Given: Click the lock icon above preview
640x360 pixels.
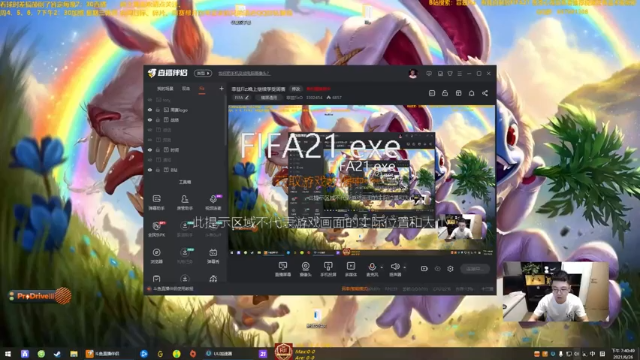Looking at the screenshot, I should [x=445, y=93].
